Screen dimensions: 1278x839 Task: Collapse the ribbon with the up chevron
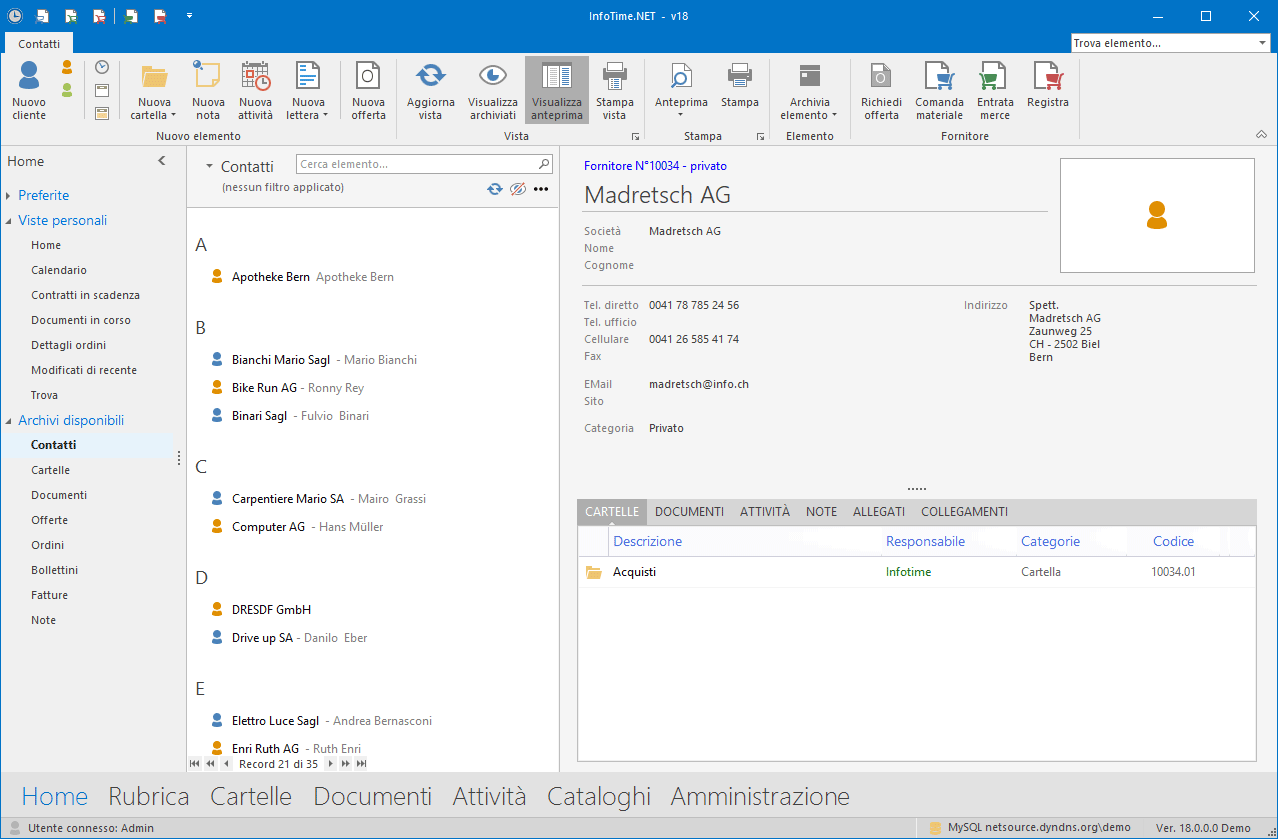pyautogui.click(x=1260, y=135)
